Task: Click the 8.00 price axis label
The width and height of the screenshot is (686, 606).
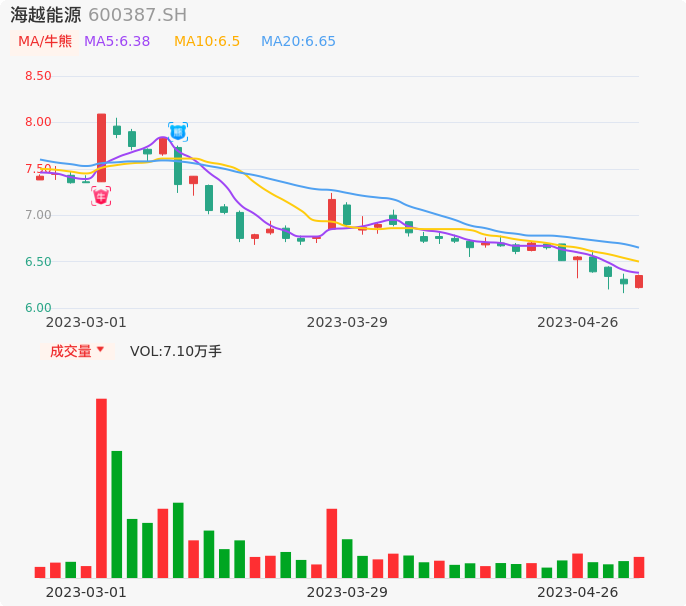Action: 38,122
